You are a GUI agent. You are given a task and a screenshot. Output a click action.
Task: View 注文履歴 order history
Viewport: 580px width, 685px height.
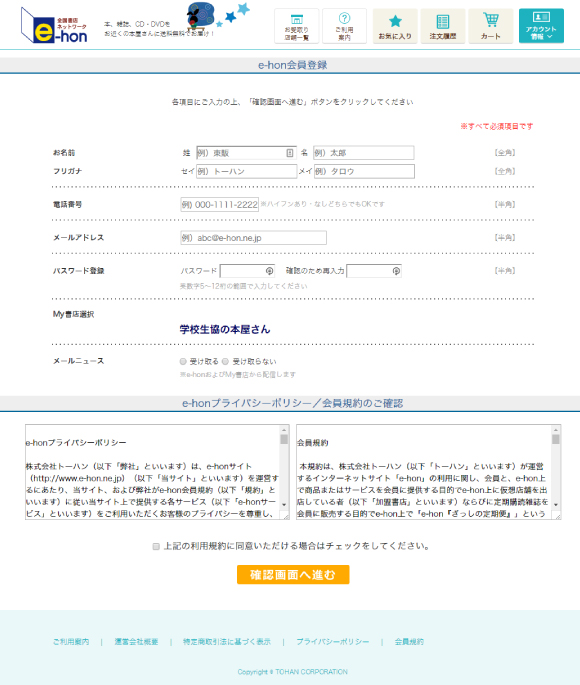[442, 26]
